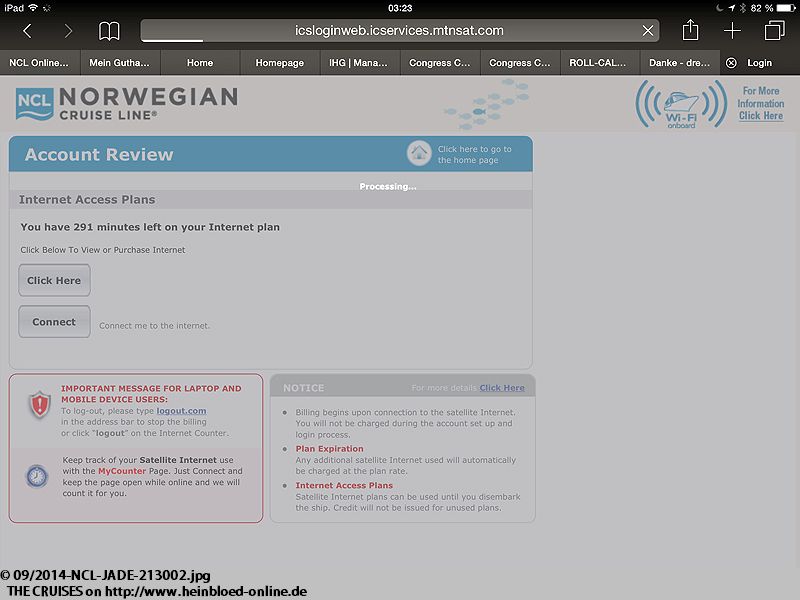This screenshot has height=600, width=800.
Task: Follow Click here to go to home page
Action: [474, 154]
